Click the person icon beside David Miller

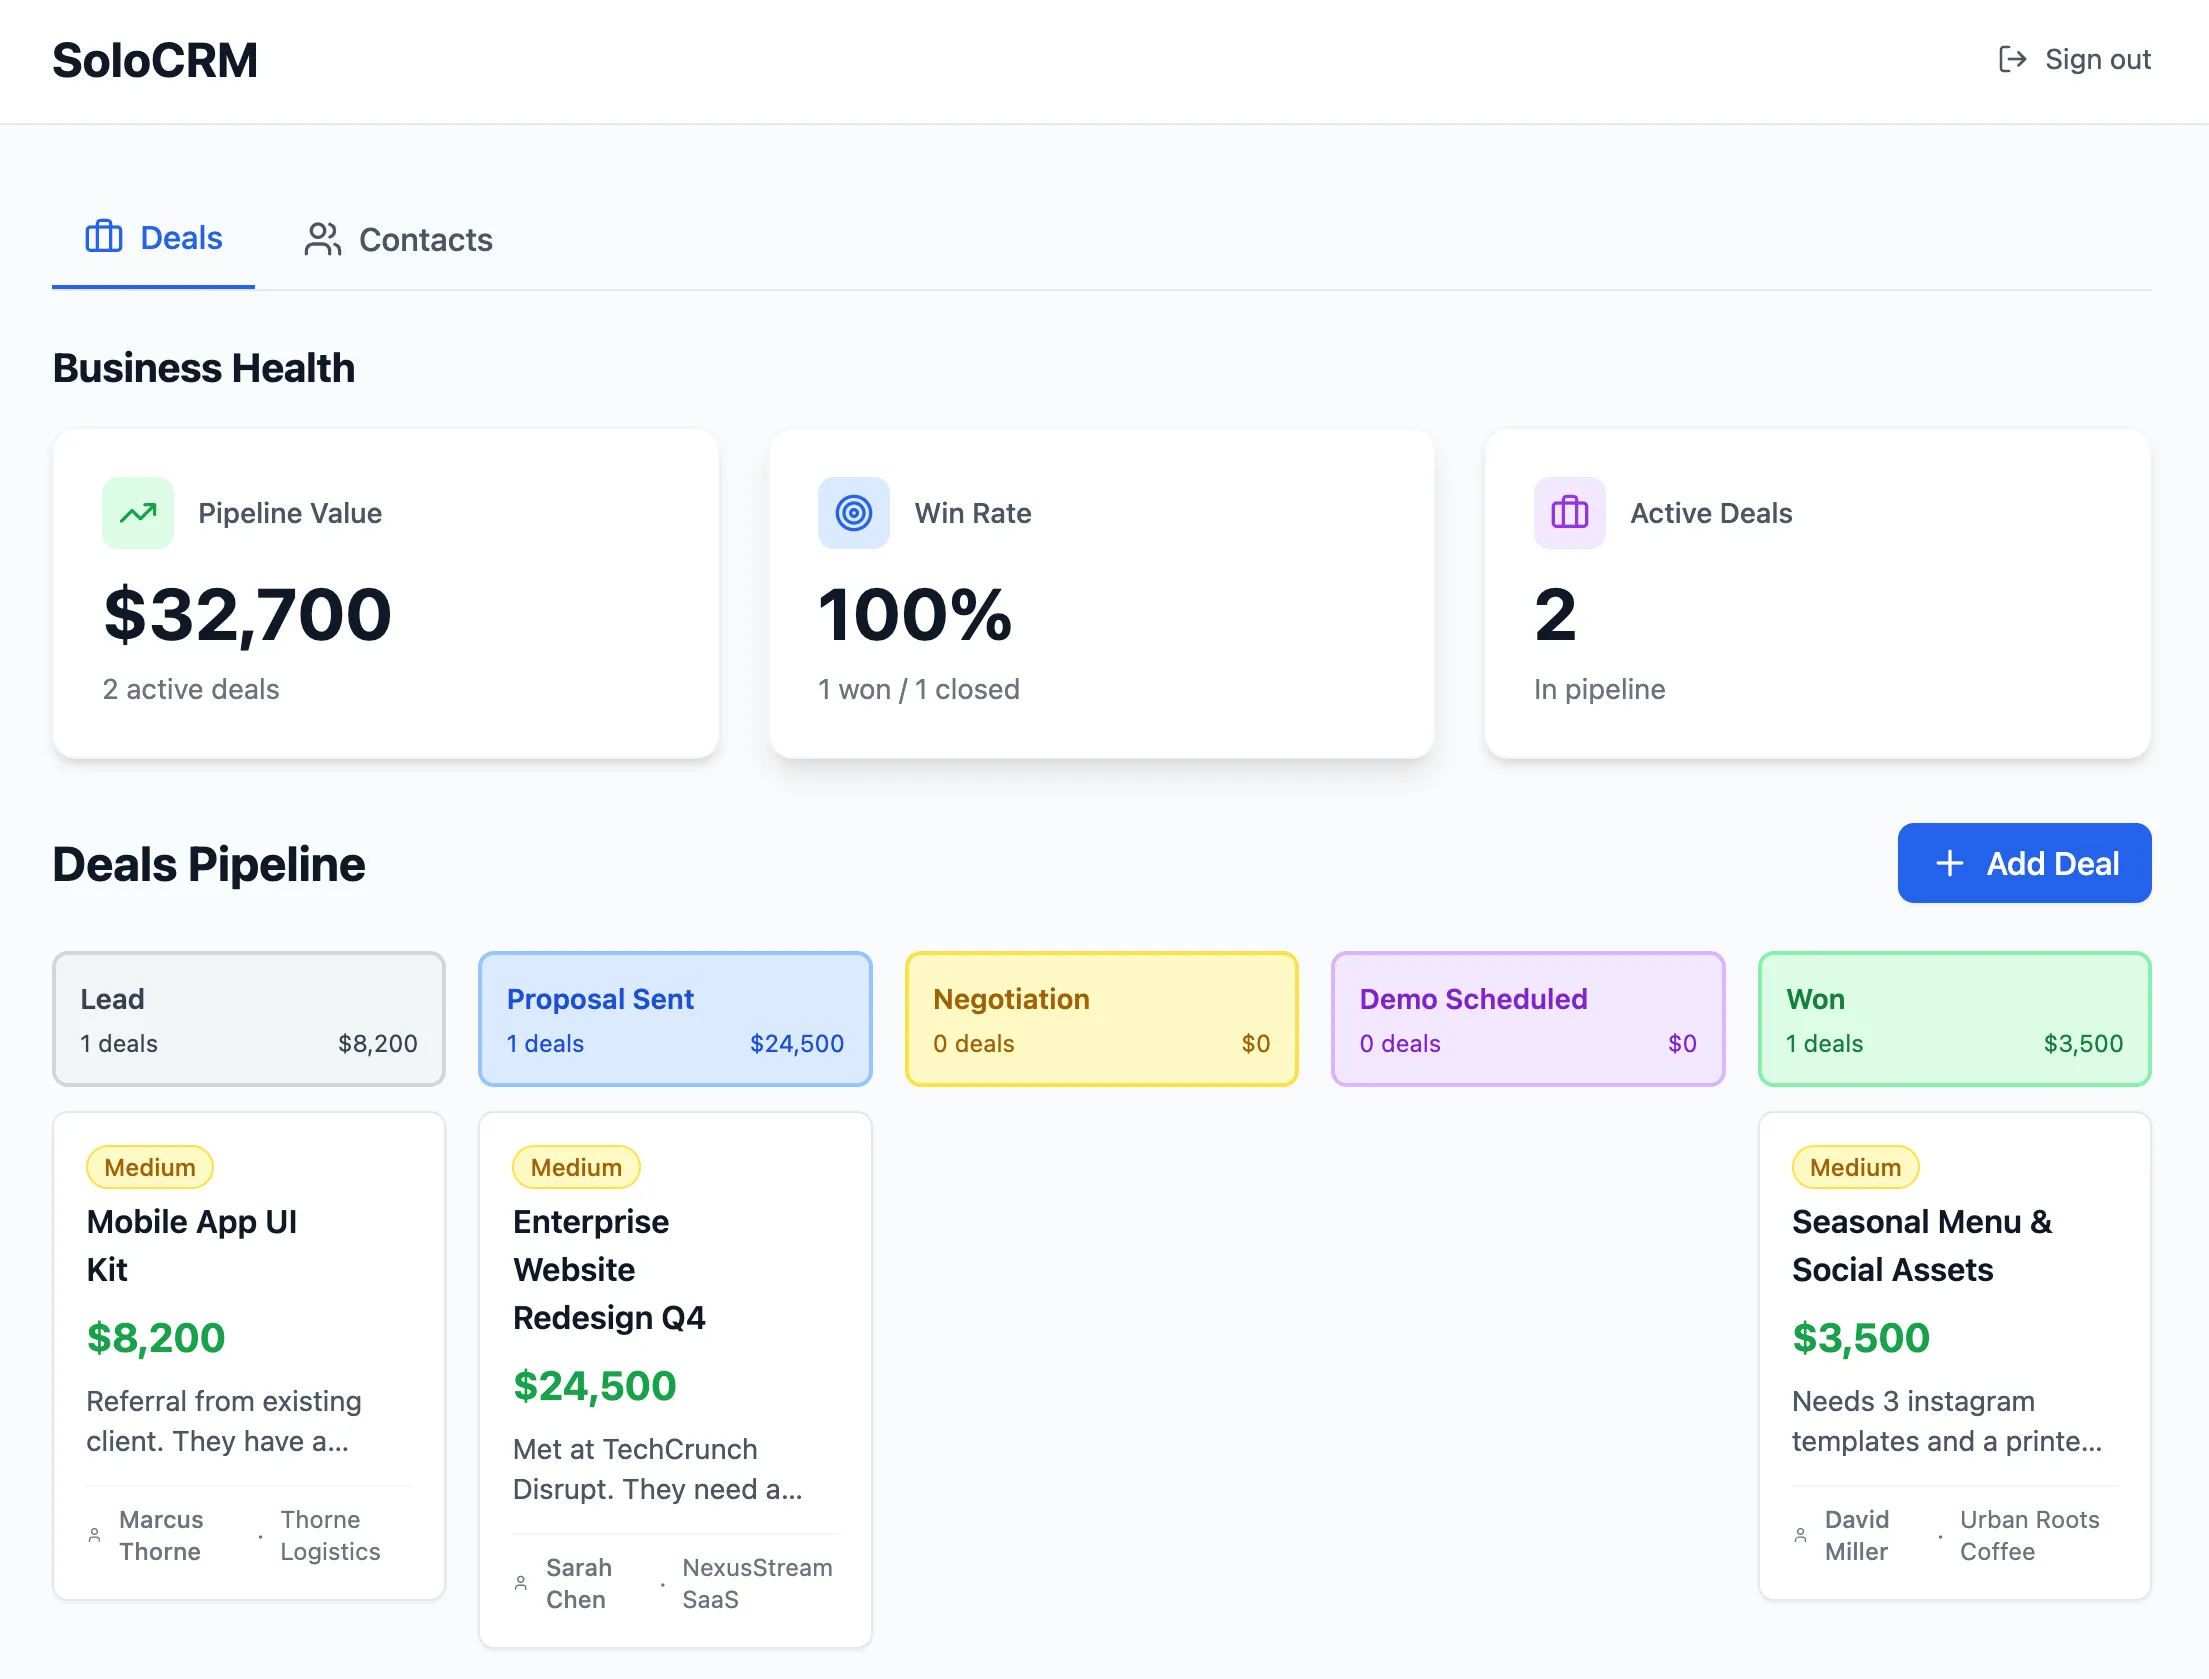pos(1800,1535)
